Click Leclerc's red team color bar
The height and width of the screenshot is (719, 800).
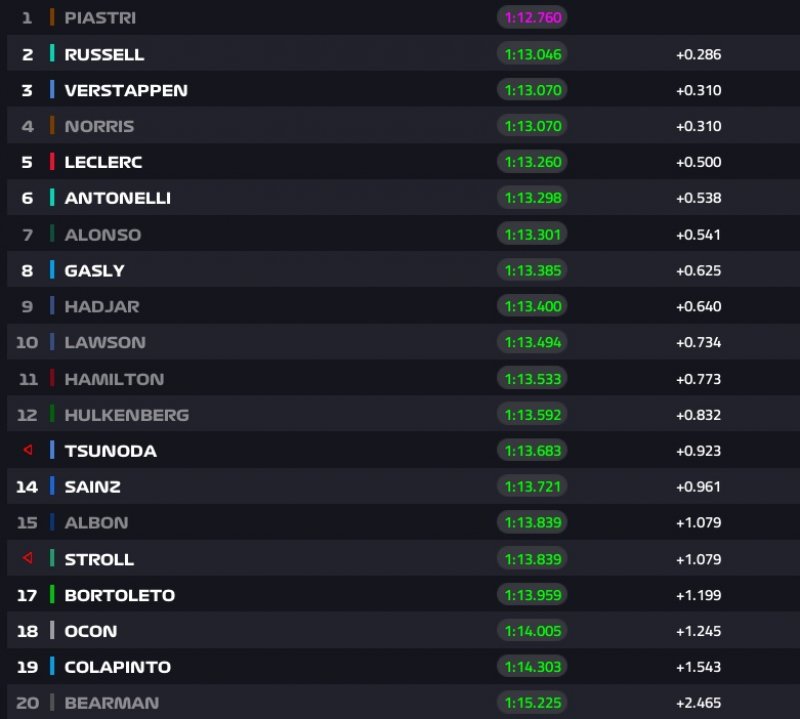point(52,162)
